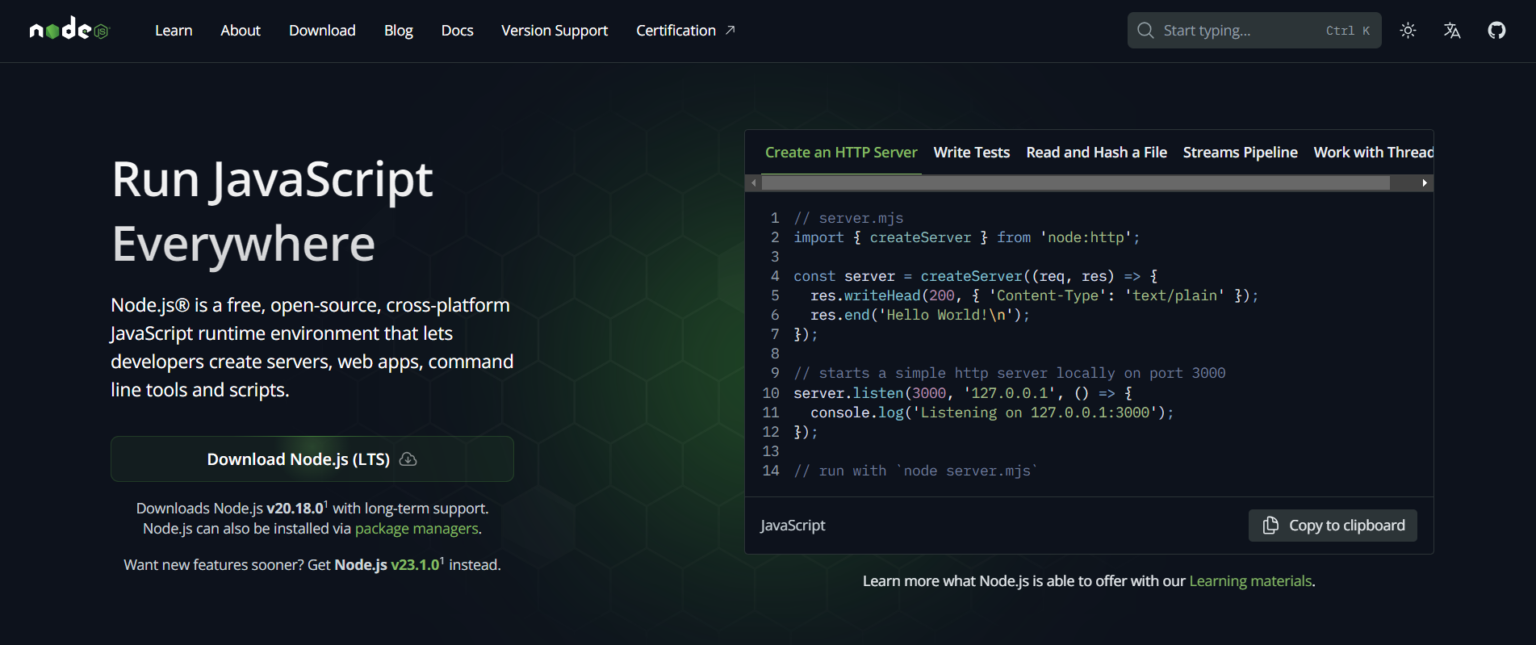Open the package managers link
The height and width of the screenshot is (645, 1536).
[x=416, y=528]
